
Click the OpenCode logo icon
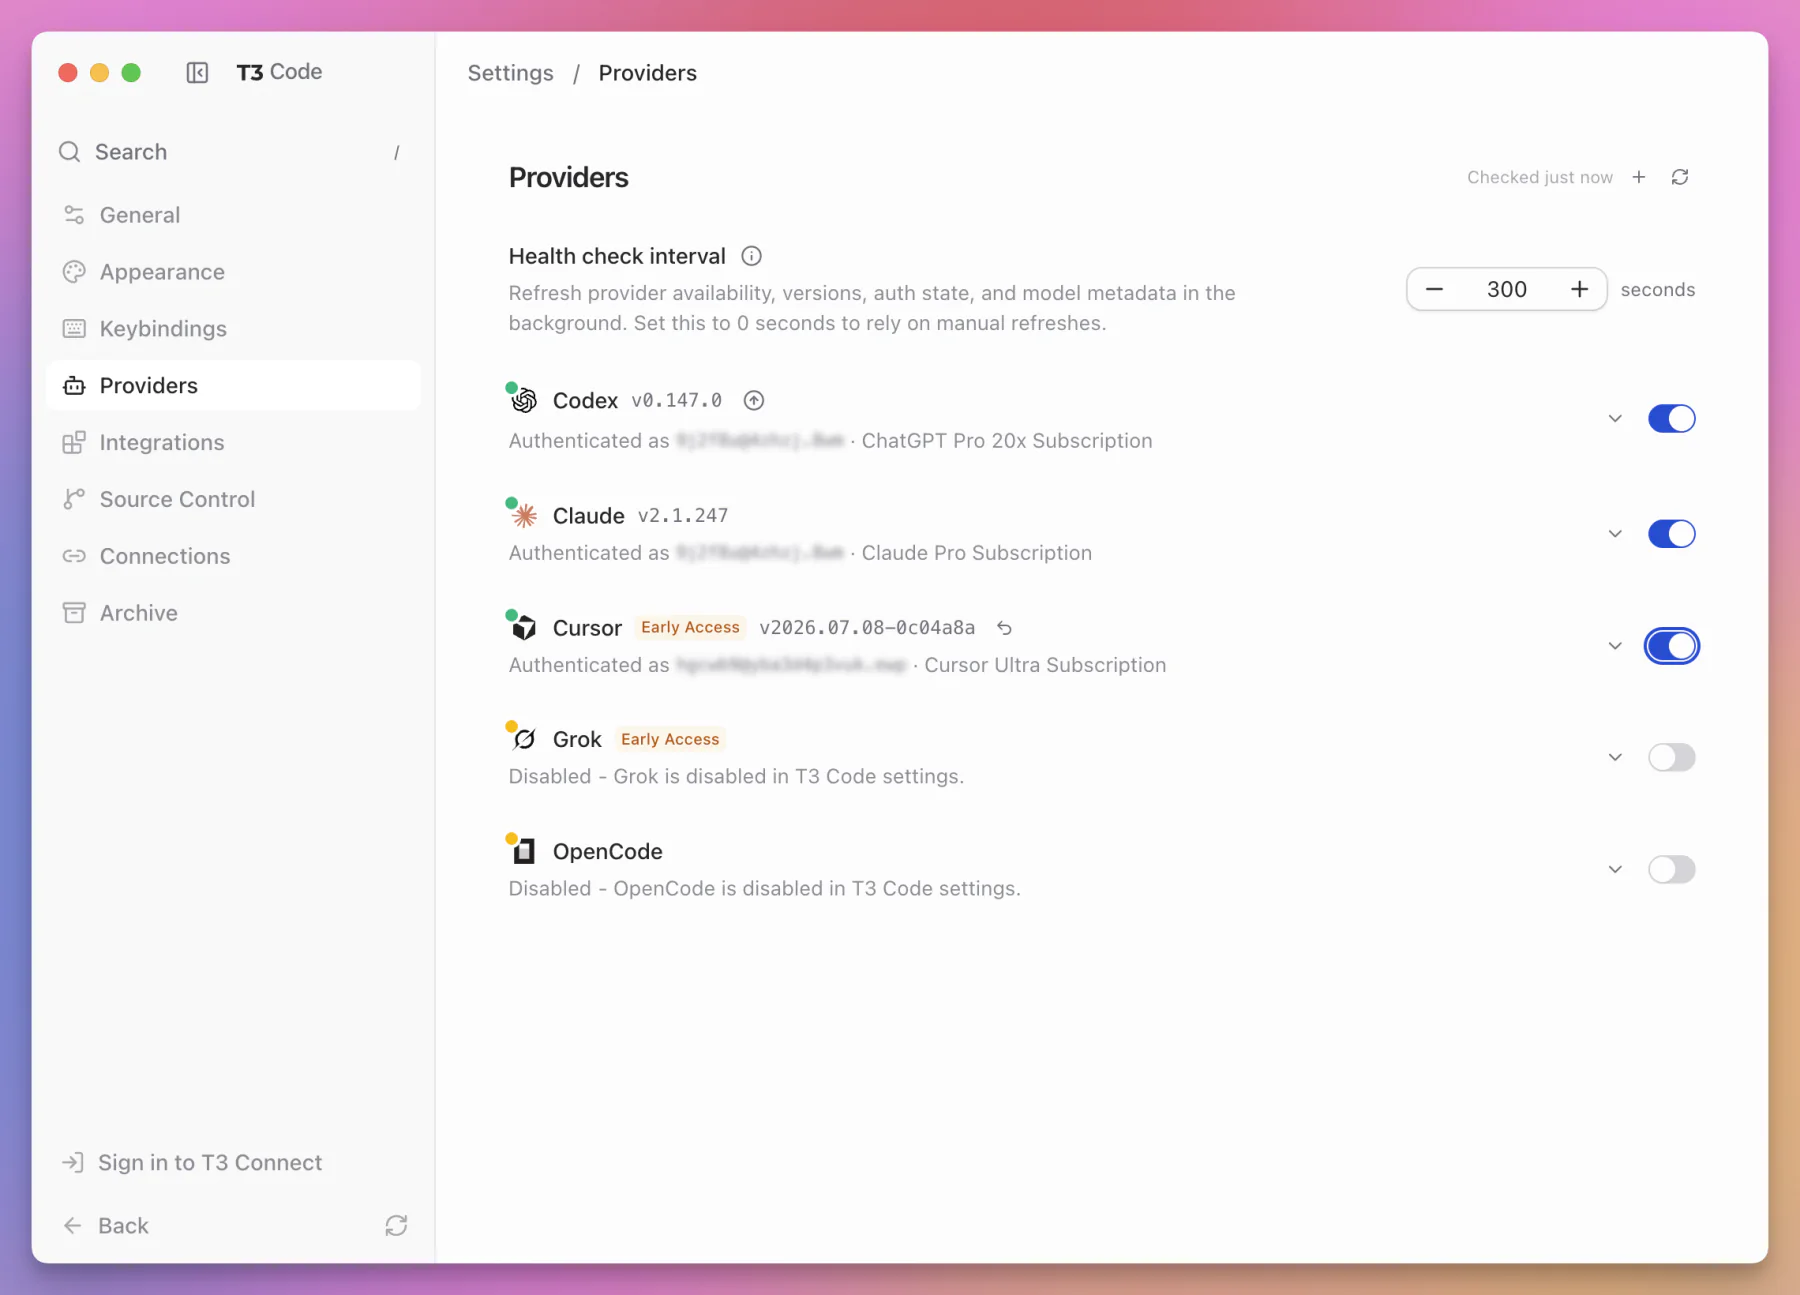tap(524, 851)
